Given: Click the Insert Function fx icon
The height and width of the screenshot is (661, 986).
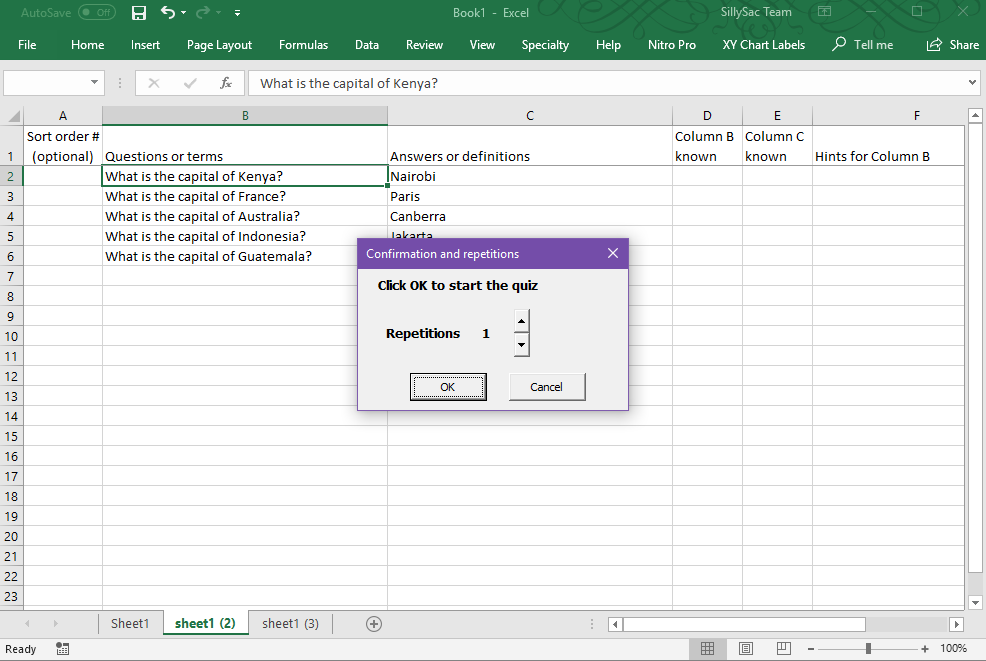Looking at the screenshot, I should (226, 83).
